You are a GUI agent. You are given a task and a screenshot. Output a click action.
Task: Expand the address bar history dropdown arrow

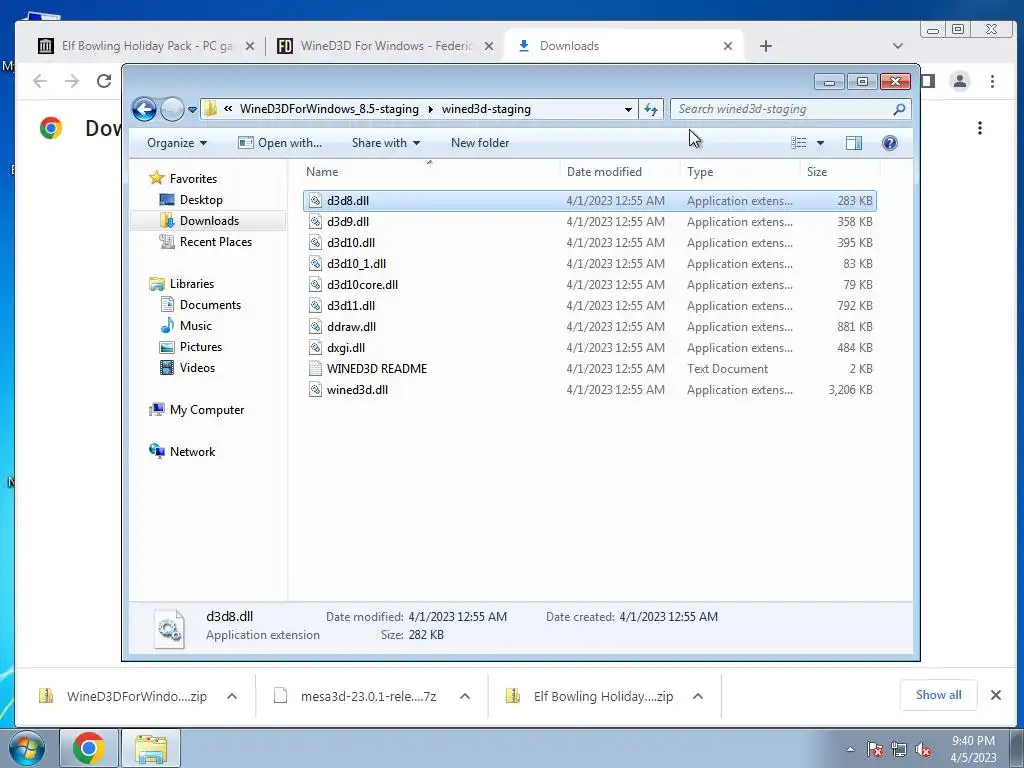[x=628, y=109]
